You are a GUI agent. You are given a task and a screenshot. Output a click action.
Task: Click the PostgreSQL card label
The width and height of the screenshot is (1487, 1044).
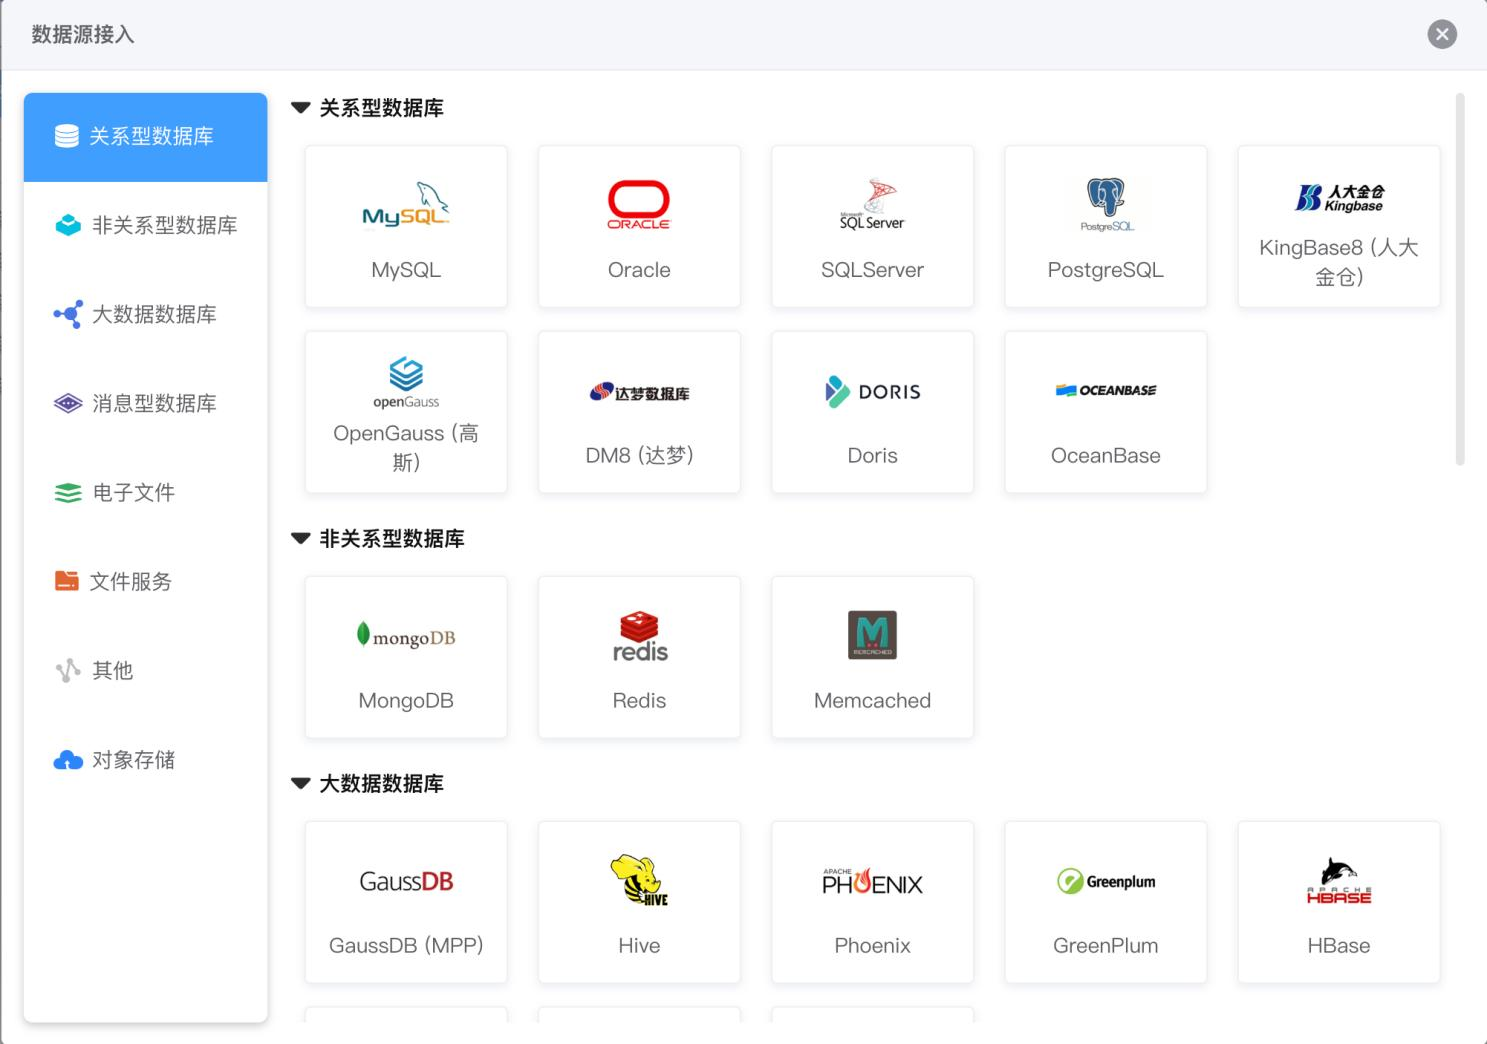1106,270
